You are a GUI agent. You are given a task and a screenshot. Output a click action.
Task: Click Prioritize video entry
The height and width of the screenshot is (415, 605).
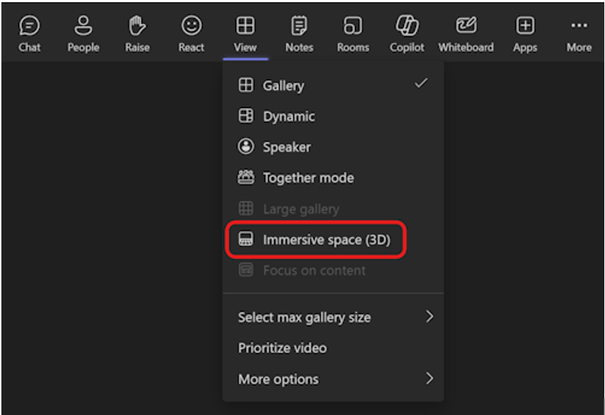pos(282,348)
